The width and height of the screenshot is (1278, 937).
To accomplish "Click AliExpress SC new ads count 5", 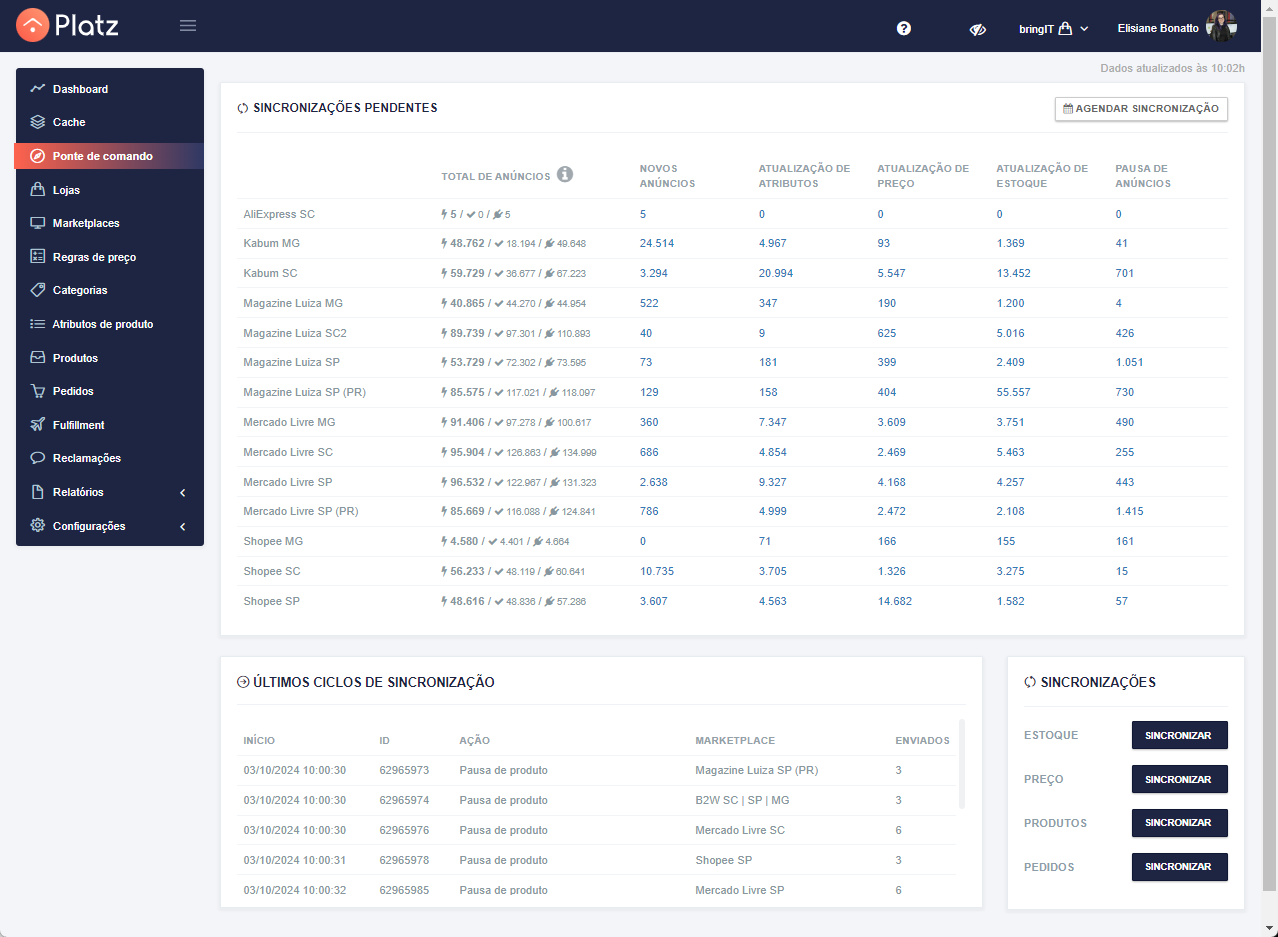I will click(x=643, y=214).
